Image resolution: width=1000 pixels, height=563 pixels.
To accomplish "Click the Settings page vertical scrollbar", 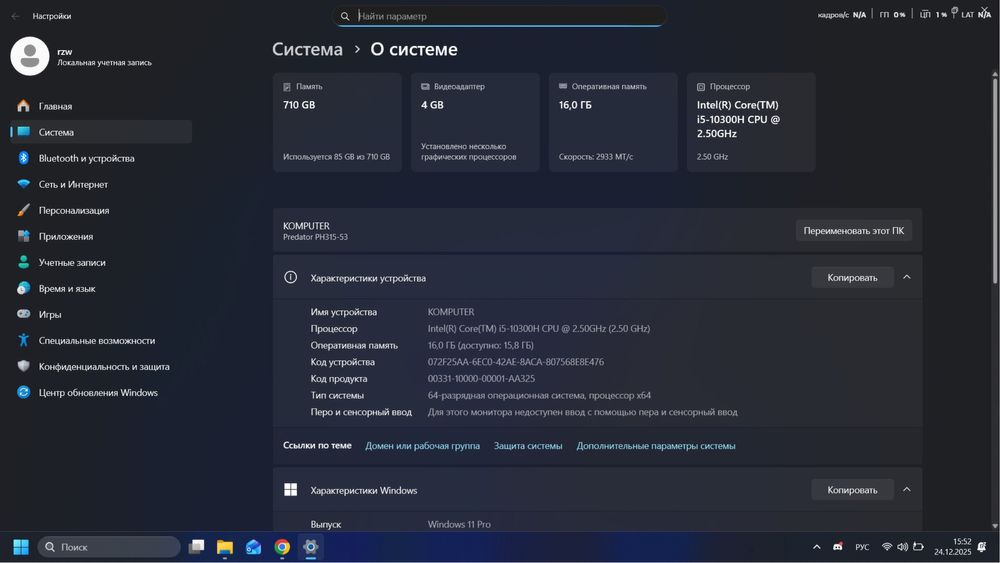I will click(994, 179).
